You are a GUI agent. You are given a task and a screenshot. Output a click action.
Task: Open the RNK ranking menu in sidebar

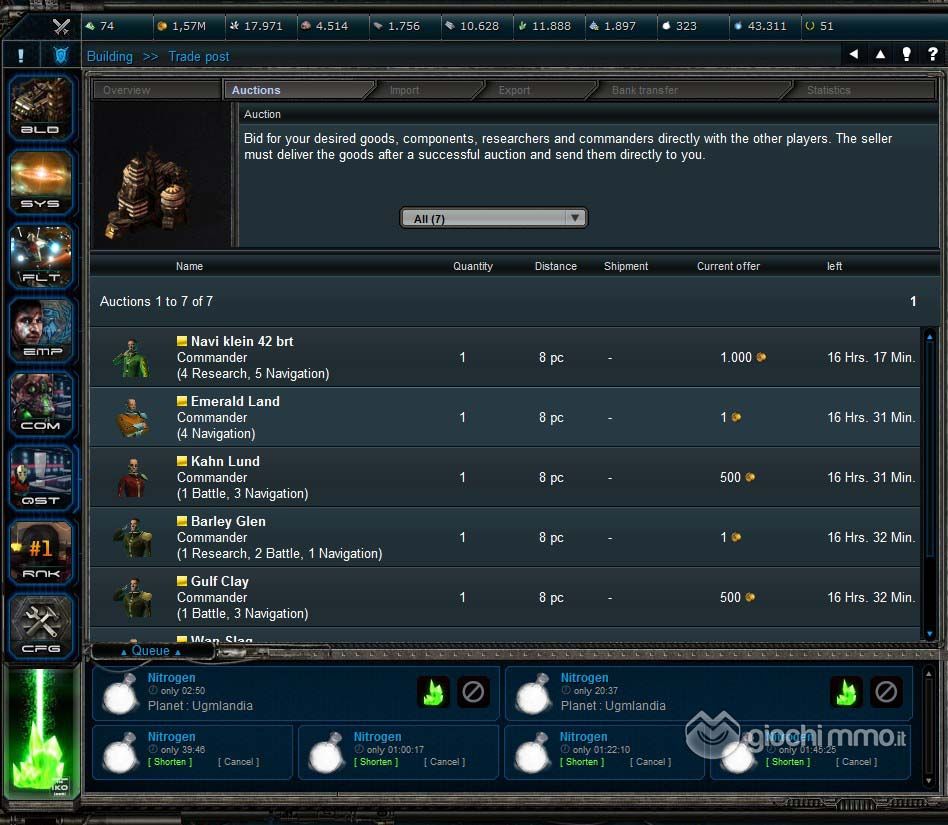41,553
